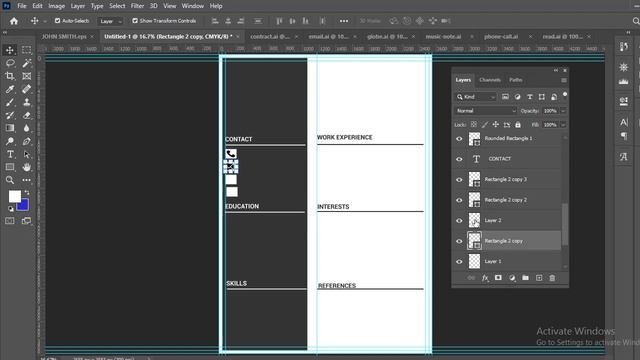The width and height of the screenshot is (640, 360).
Task: Select the Zoom tool
Action: 10,180
